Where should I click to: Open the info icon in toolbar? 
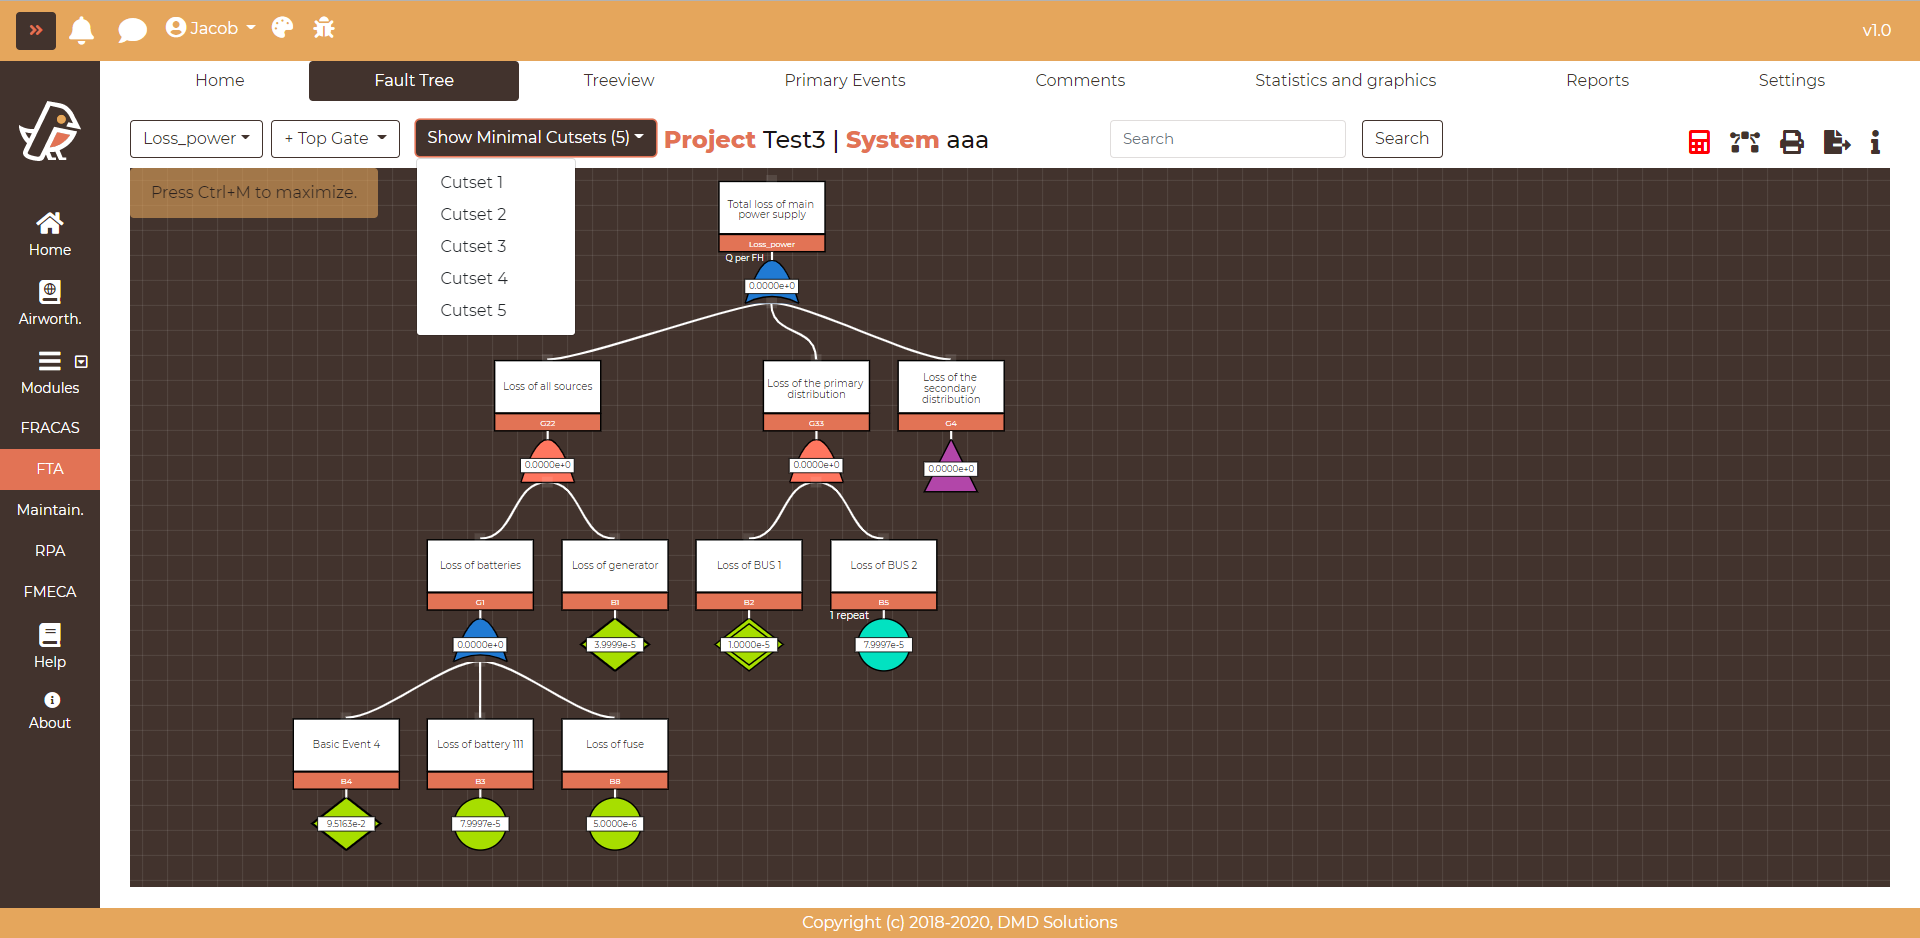click(x=1875, y=142)
